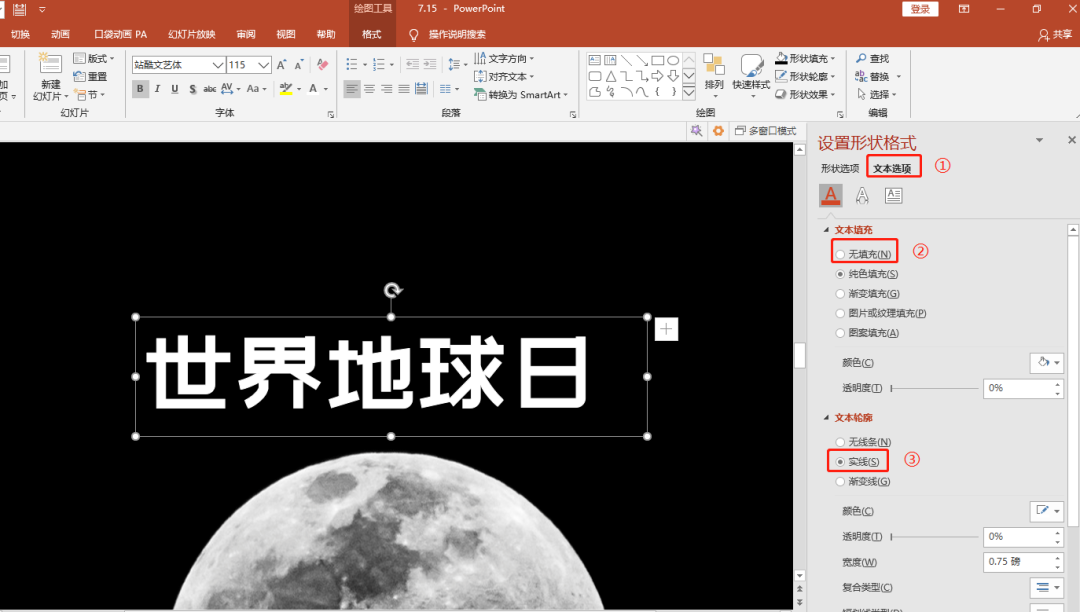Click the outline width (宽度) input field
1080x612 pixels.
(x=1018, y=562)
